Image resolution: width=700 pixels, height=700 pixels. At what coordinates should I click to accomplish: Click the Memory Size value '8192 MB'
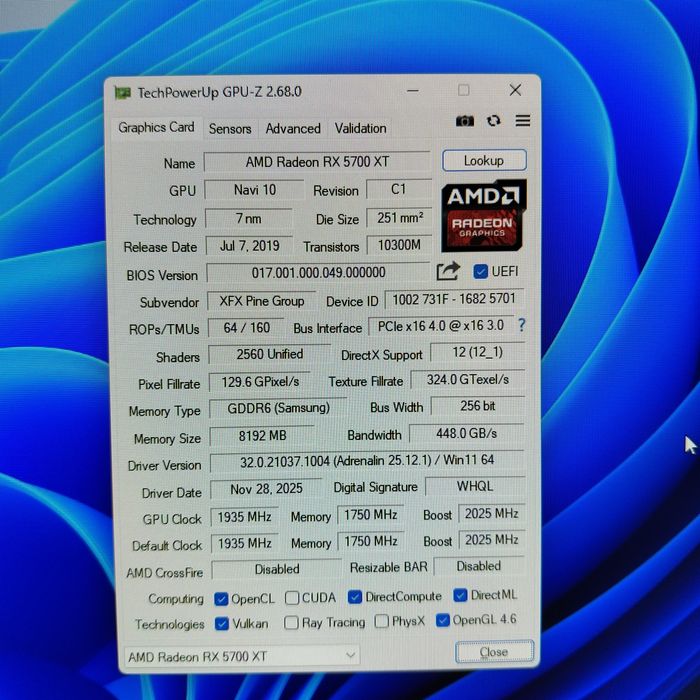point(262,436)
